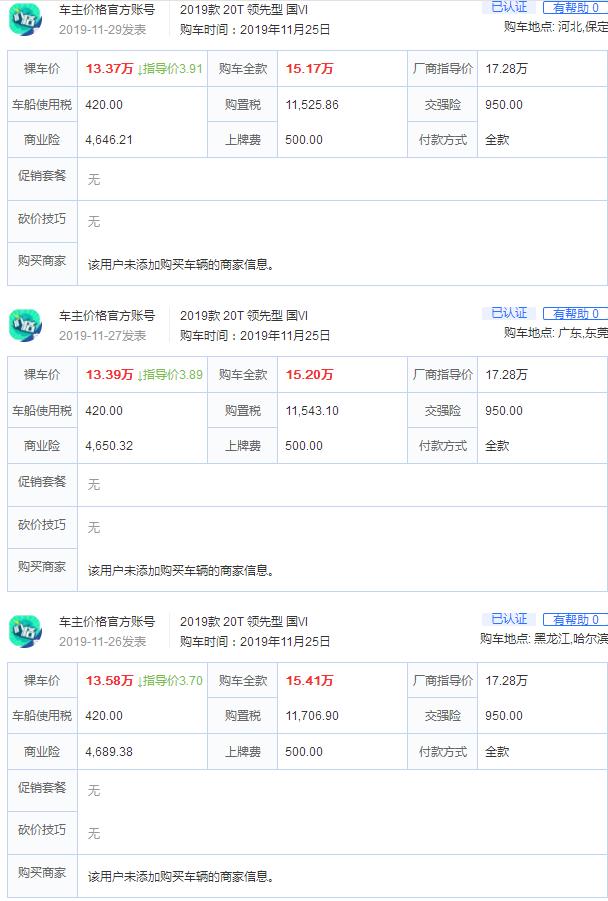Click 厂商指导价 17.28万 in the 13.37万 table

pos(506,68)
